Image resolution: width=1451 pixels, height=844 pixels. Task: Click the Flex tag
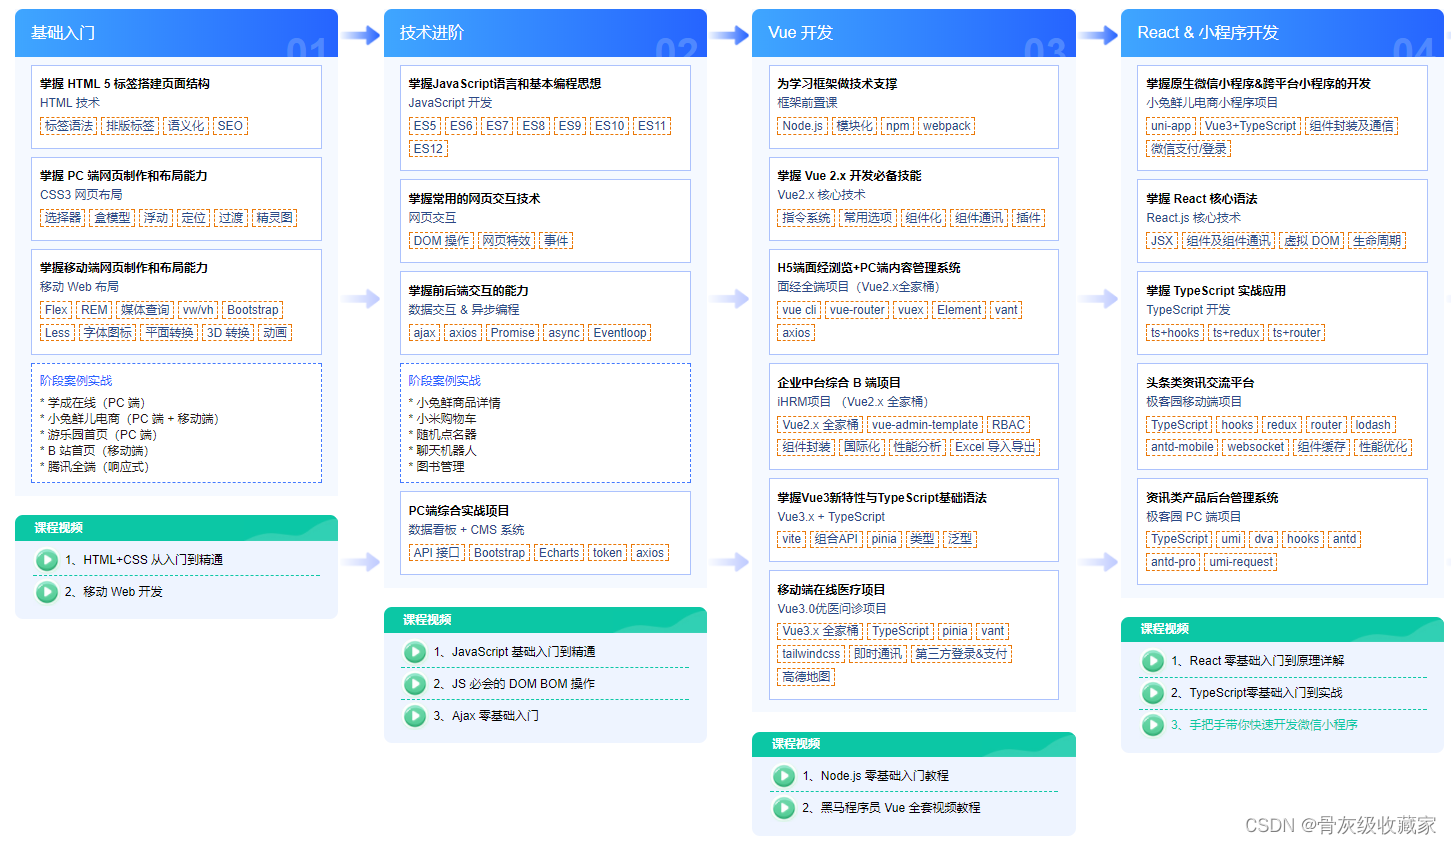pos(56,310)
